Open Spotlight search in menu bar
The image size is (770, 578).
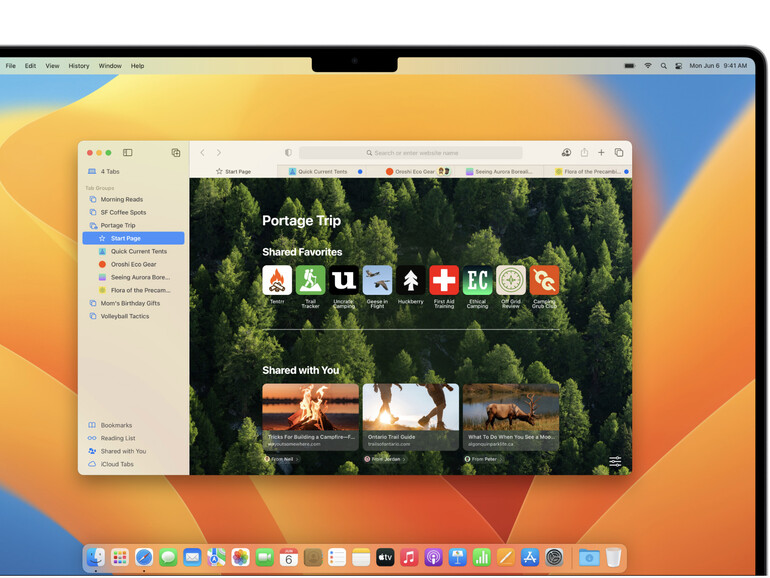pyautogui.click(x=663, y=66)
